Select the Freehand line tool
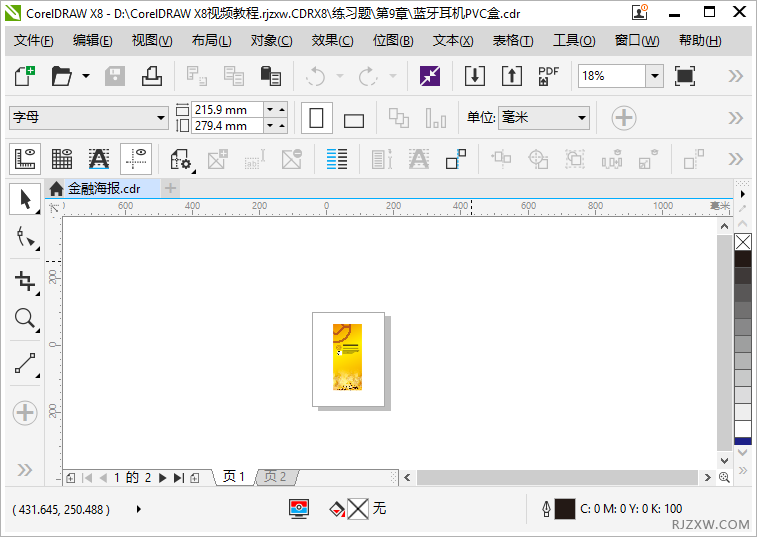This screenshot has height=537, width=757. (25, 363)
